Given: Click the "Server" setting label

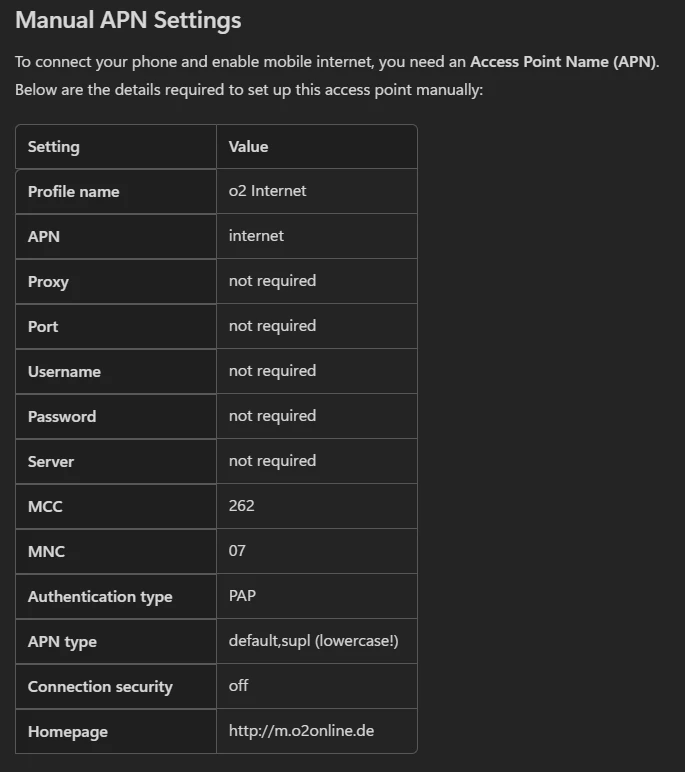Looking at the screenshot, I should click(51, 462).
